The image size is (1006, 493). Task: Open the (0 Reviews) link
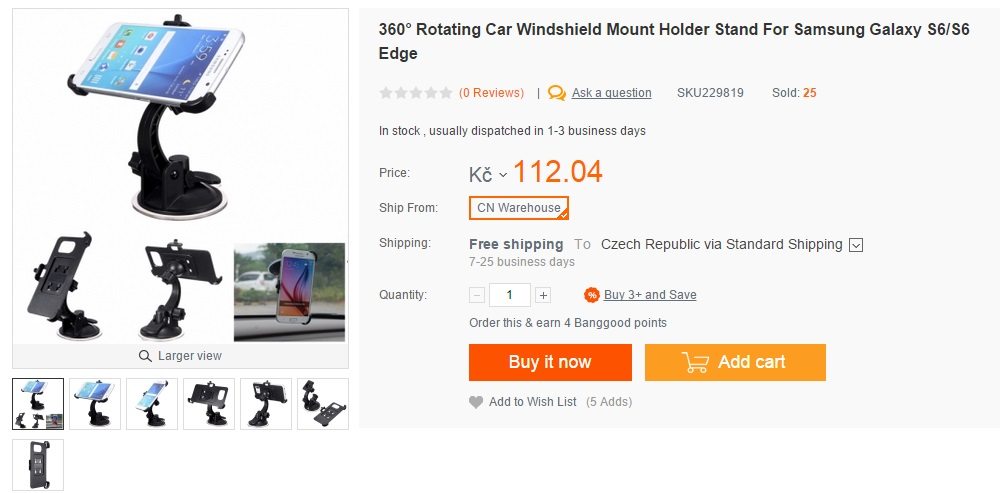491,93
